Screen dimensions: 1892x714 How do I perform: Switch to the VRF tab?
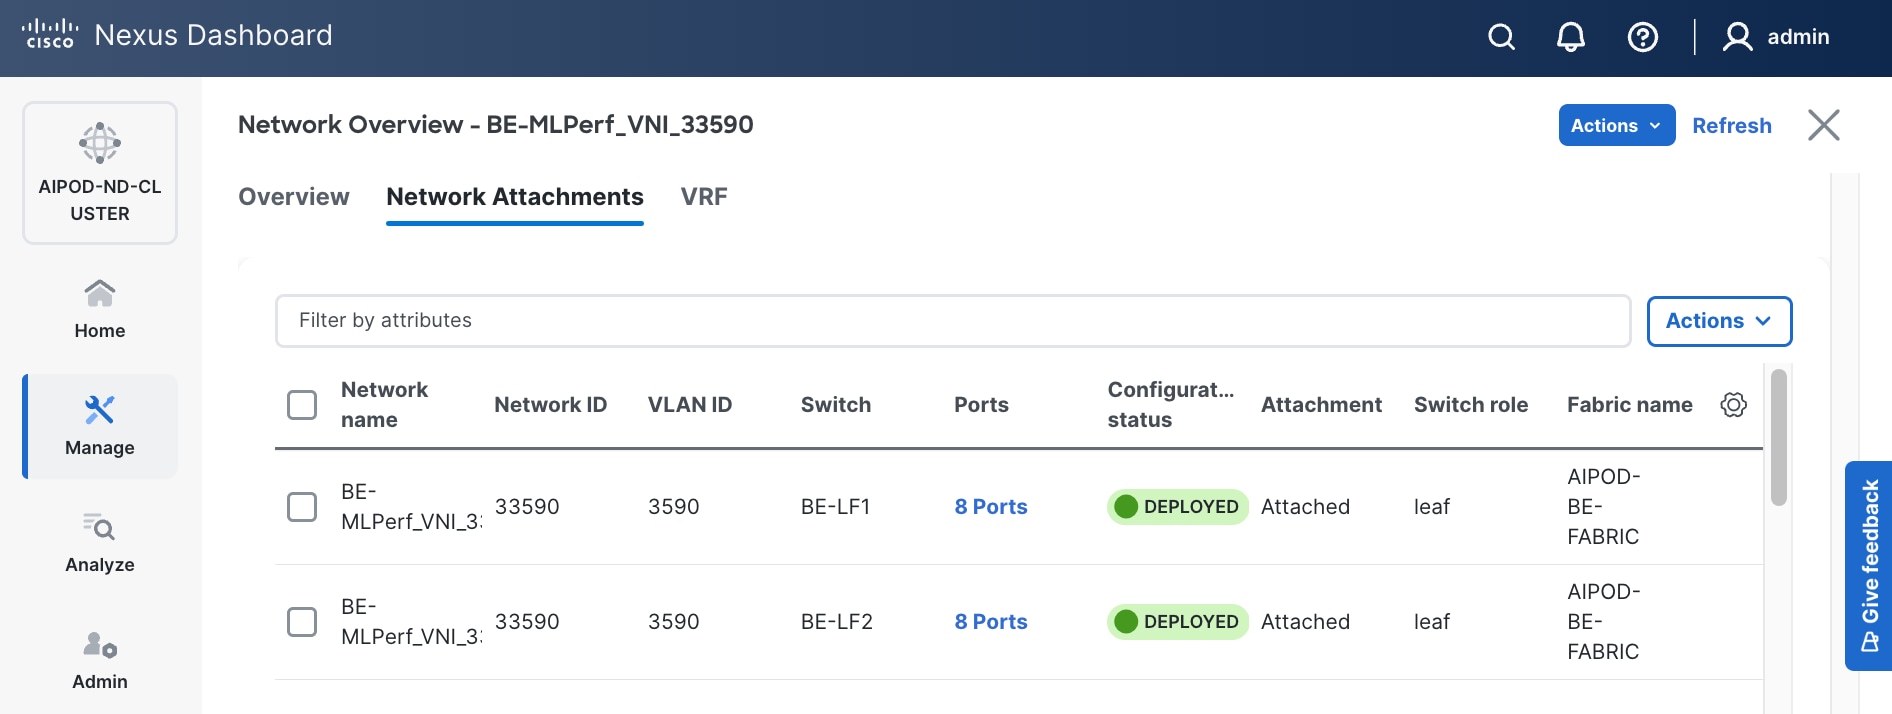click(x=704, y=197)
